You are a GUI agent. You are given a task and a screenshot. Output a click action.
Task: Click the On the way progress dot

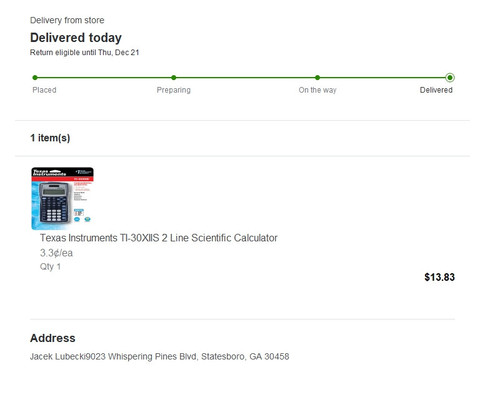coord(317,78)
